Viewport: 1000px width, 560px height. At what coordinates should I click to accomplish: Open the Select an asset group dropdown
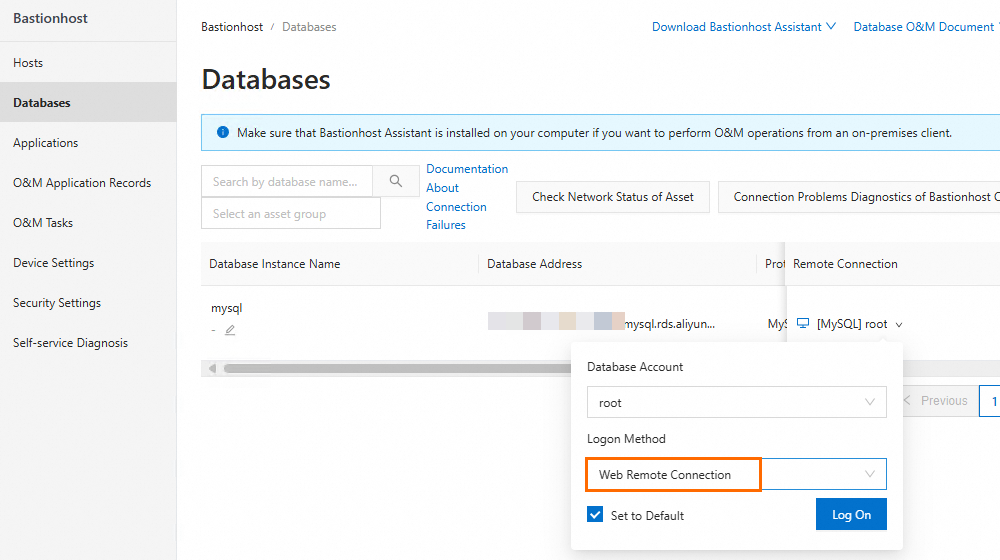tap(290, 213)
